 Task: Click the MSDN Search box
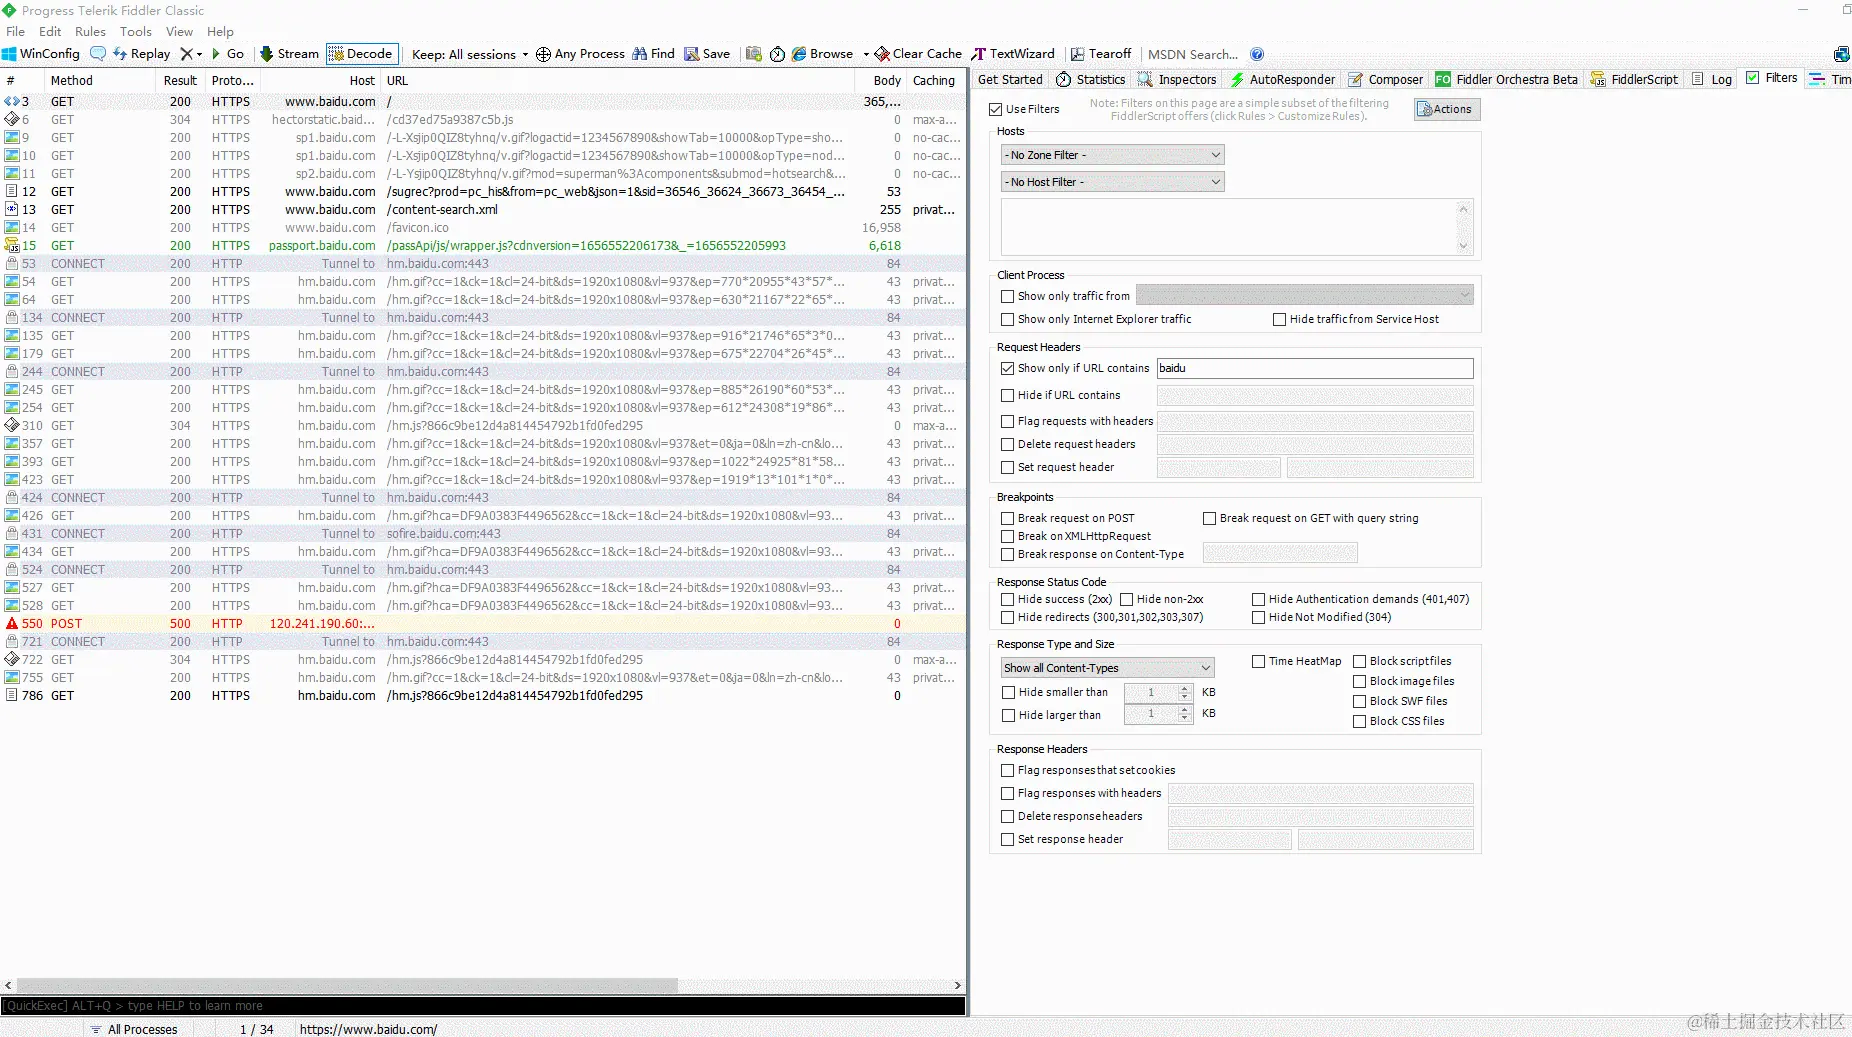1193,54
